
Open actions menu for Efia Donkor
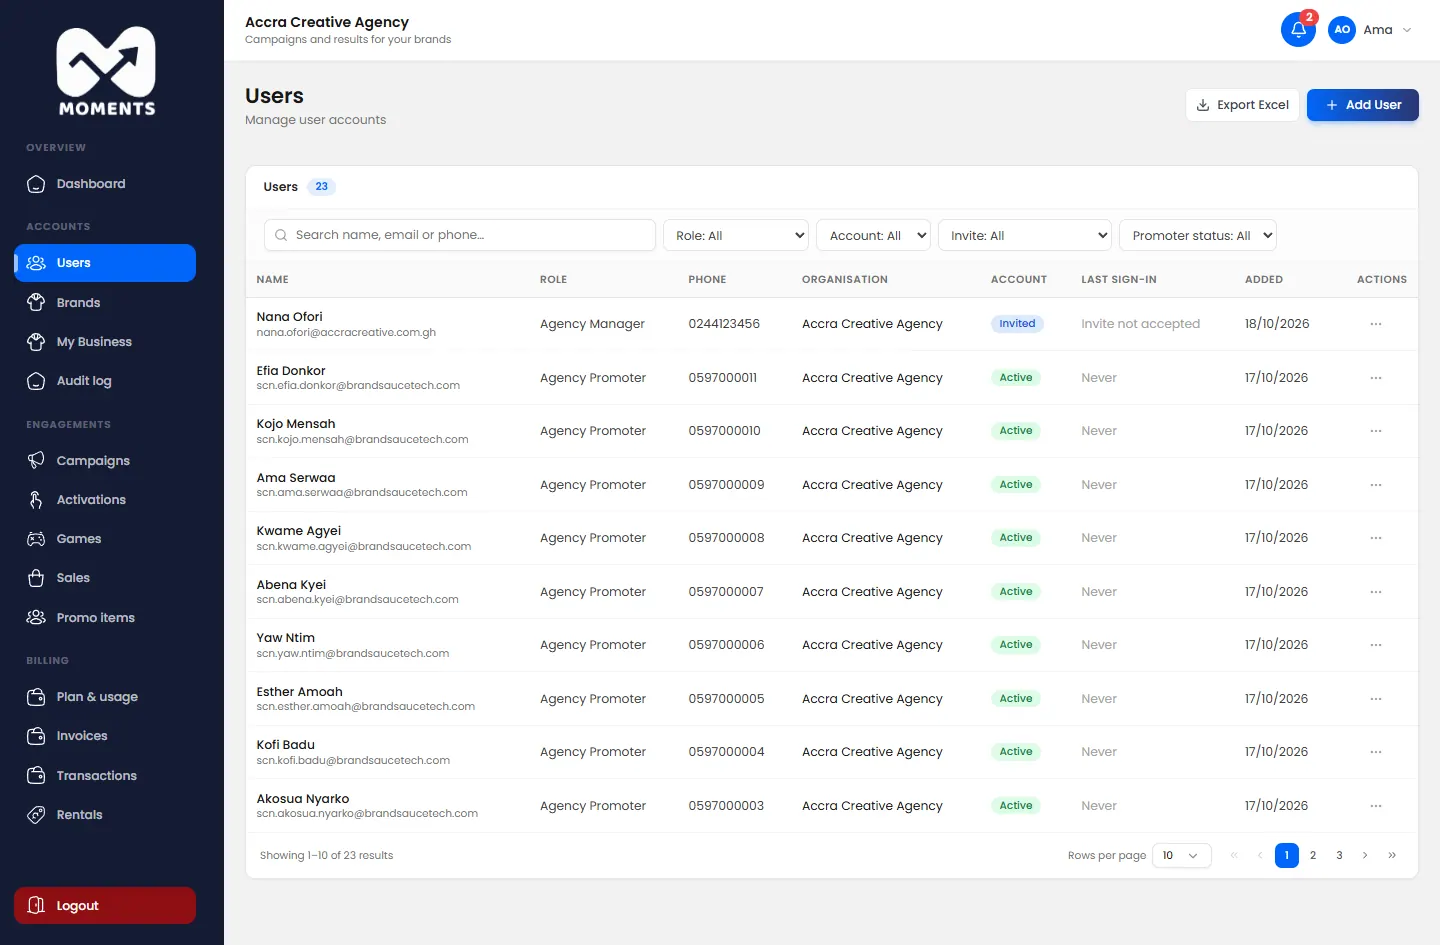(1376, 378)
